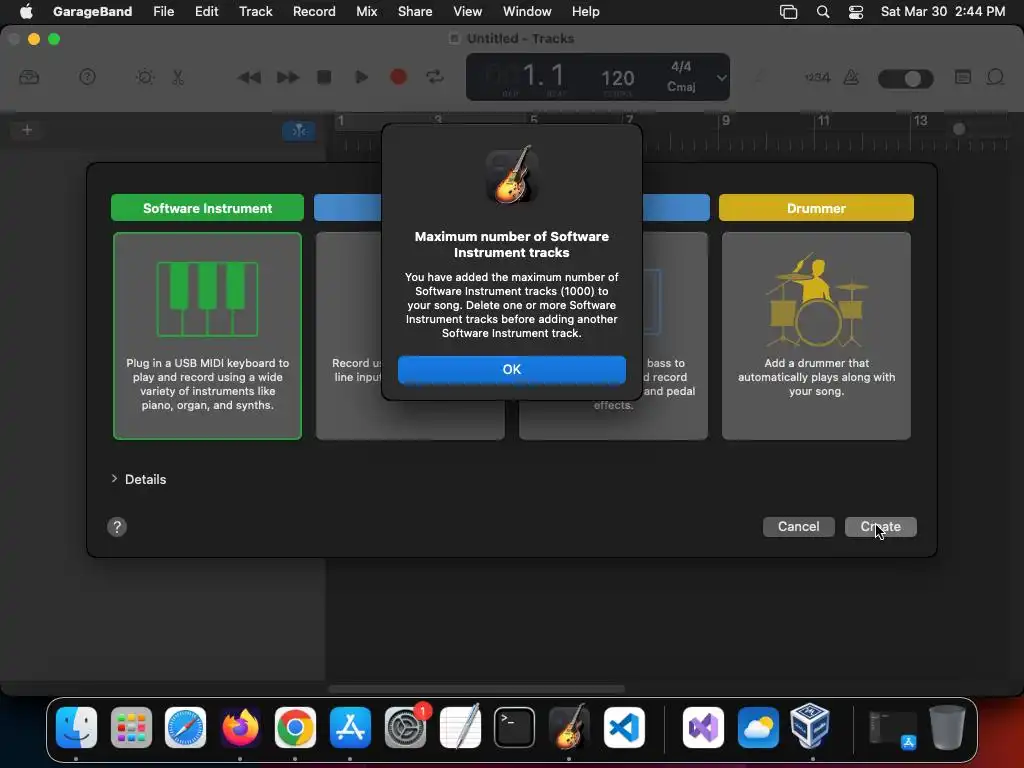The height and width of the screenshot is (768, 1024).
Task: Choose the Software Instrument piano keyboard card
Action: (207, 336)
